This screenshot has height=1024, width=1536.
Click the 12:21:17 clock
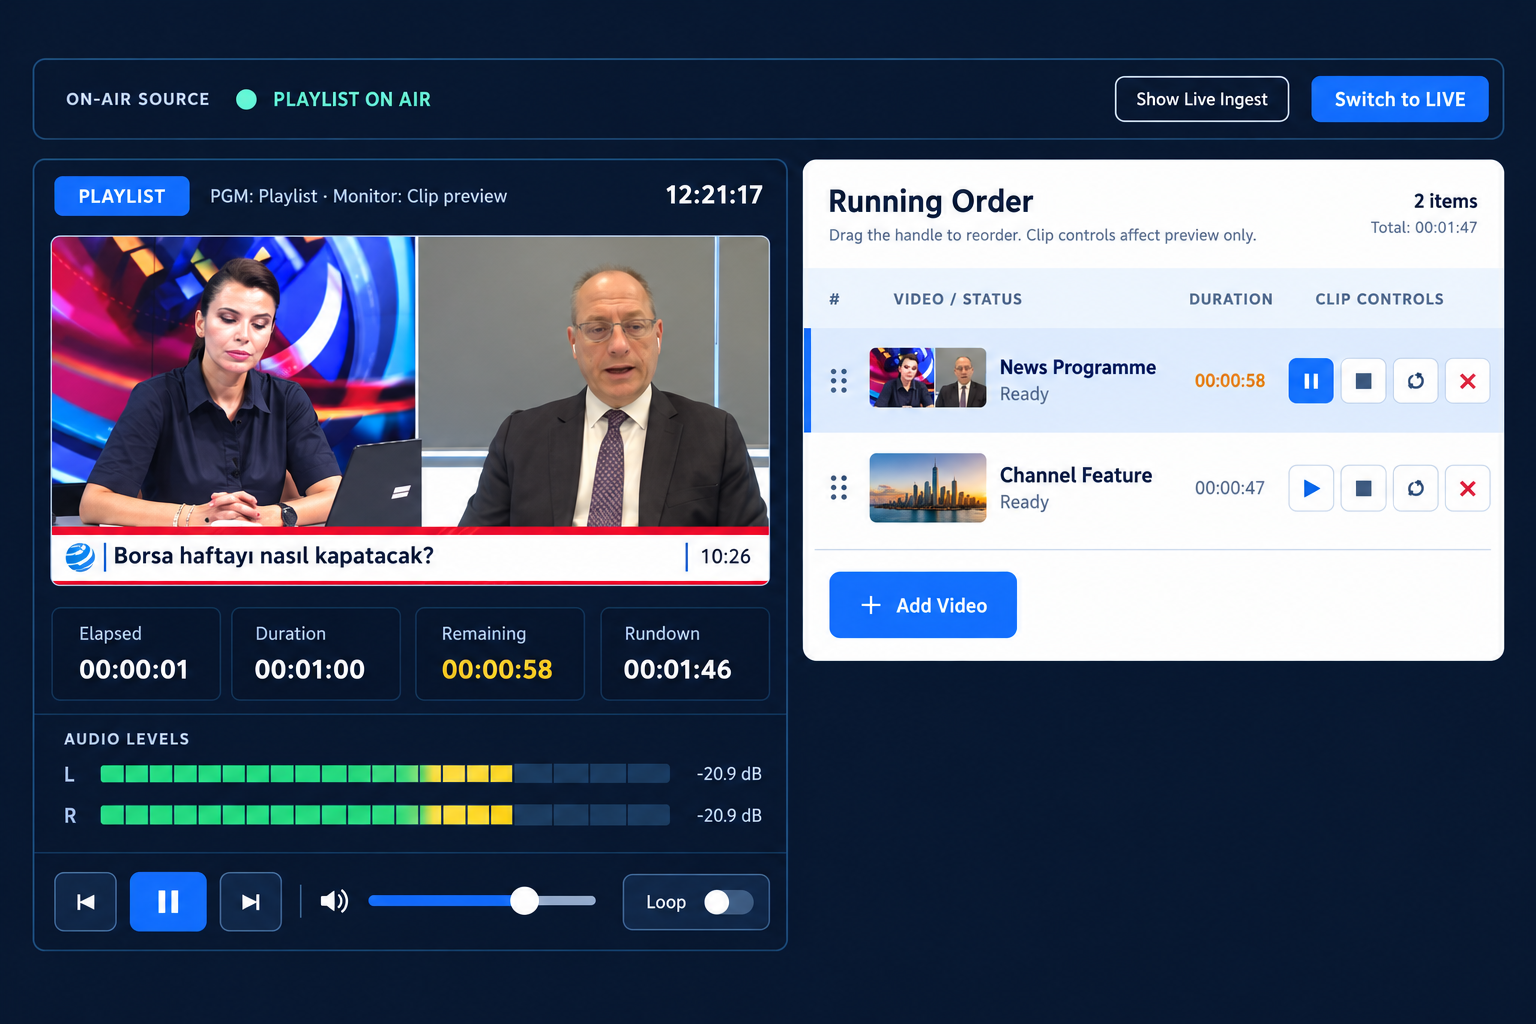click(x=714, y=195)
